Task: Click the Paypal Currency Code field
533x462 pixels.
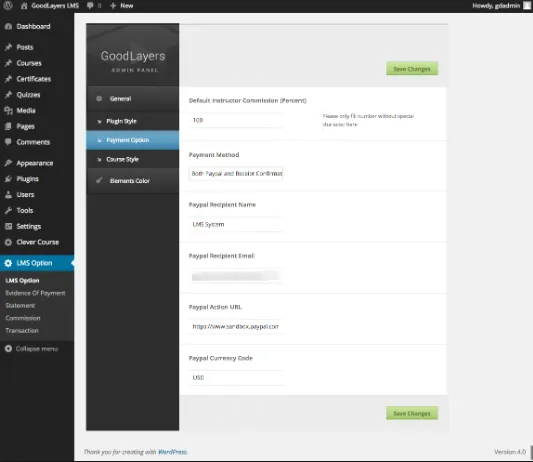Action: (x=236, y=378)
